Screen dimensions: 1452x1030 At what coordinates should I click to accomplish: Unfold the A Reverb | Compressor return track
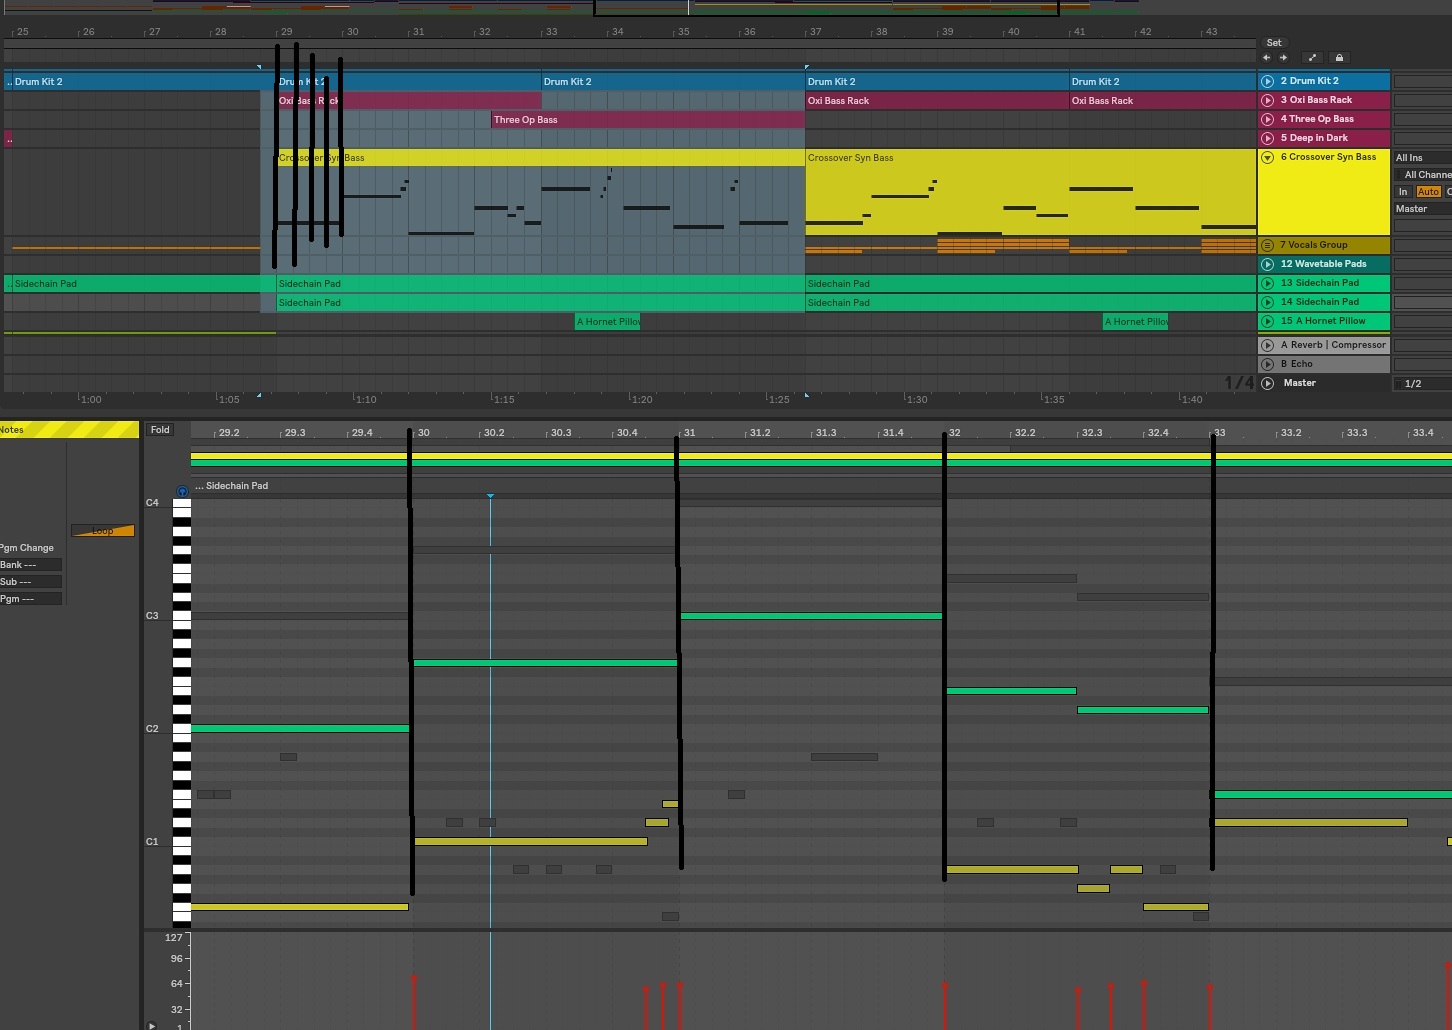1268,345
